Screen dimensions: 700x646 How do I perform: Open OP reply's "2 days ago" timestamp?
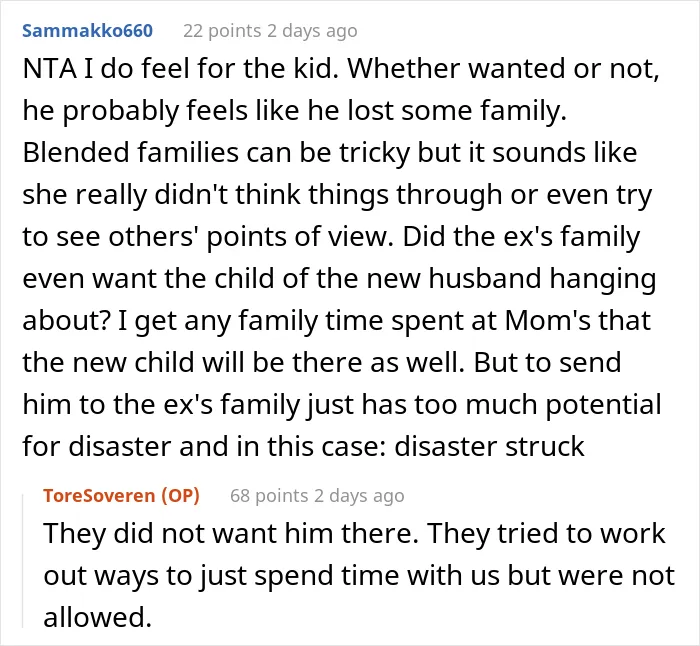(359, 496)
